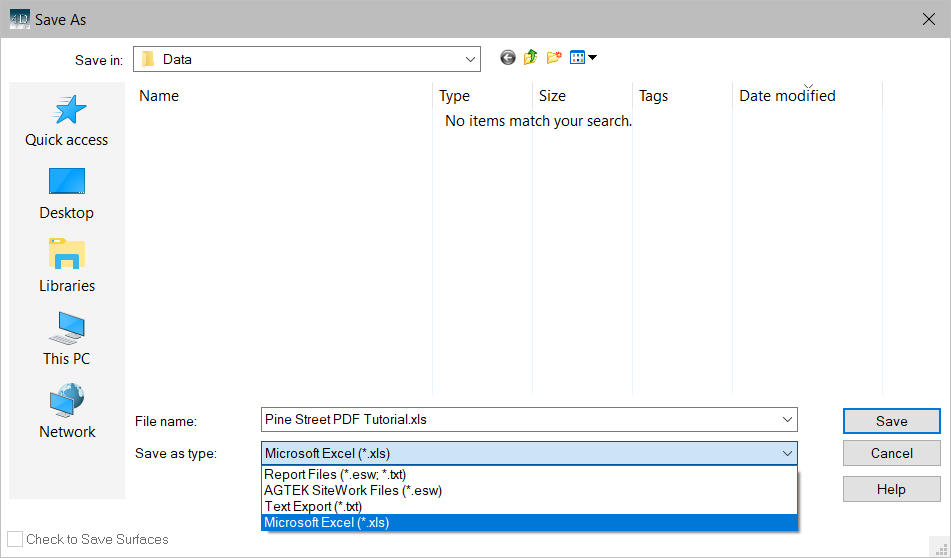Click the Back navigation arrow icon
The width and height of the screenshot is (951, 558).
[508, 58]
